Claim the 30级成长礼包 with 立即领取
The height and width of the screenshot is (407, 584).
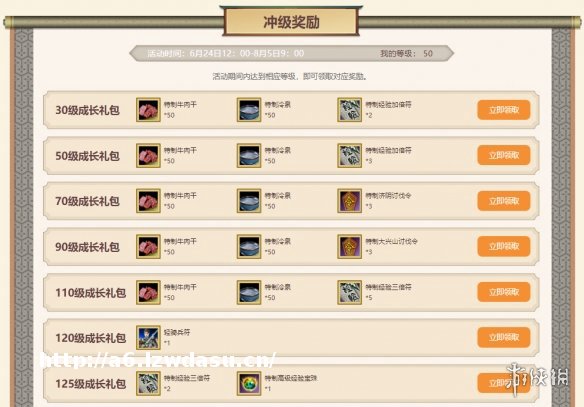pyautogui.click(x=504, y=110)
